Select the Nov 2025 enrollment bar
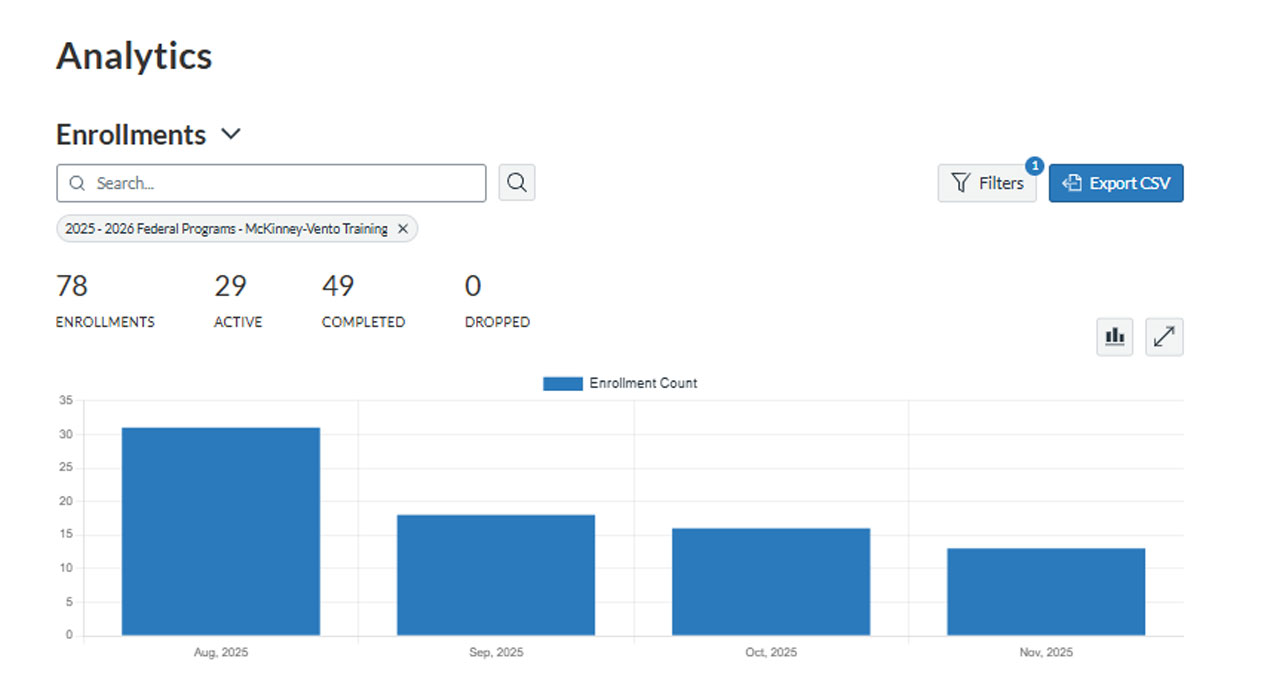 pos(1044,590)
